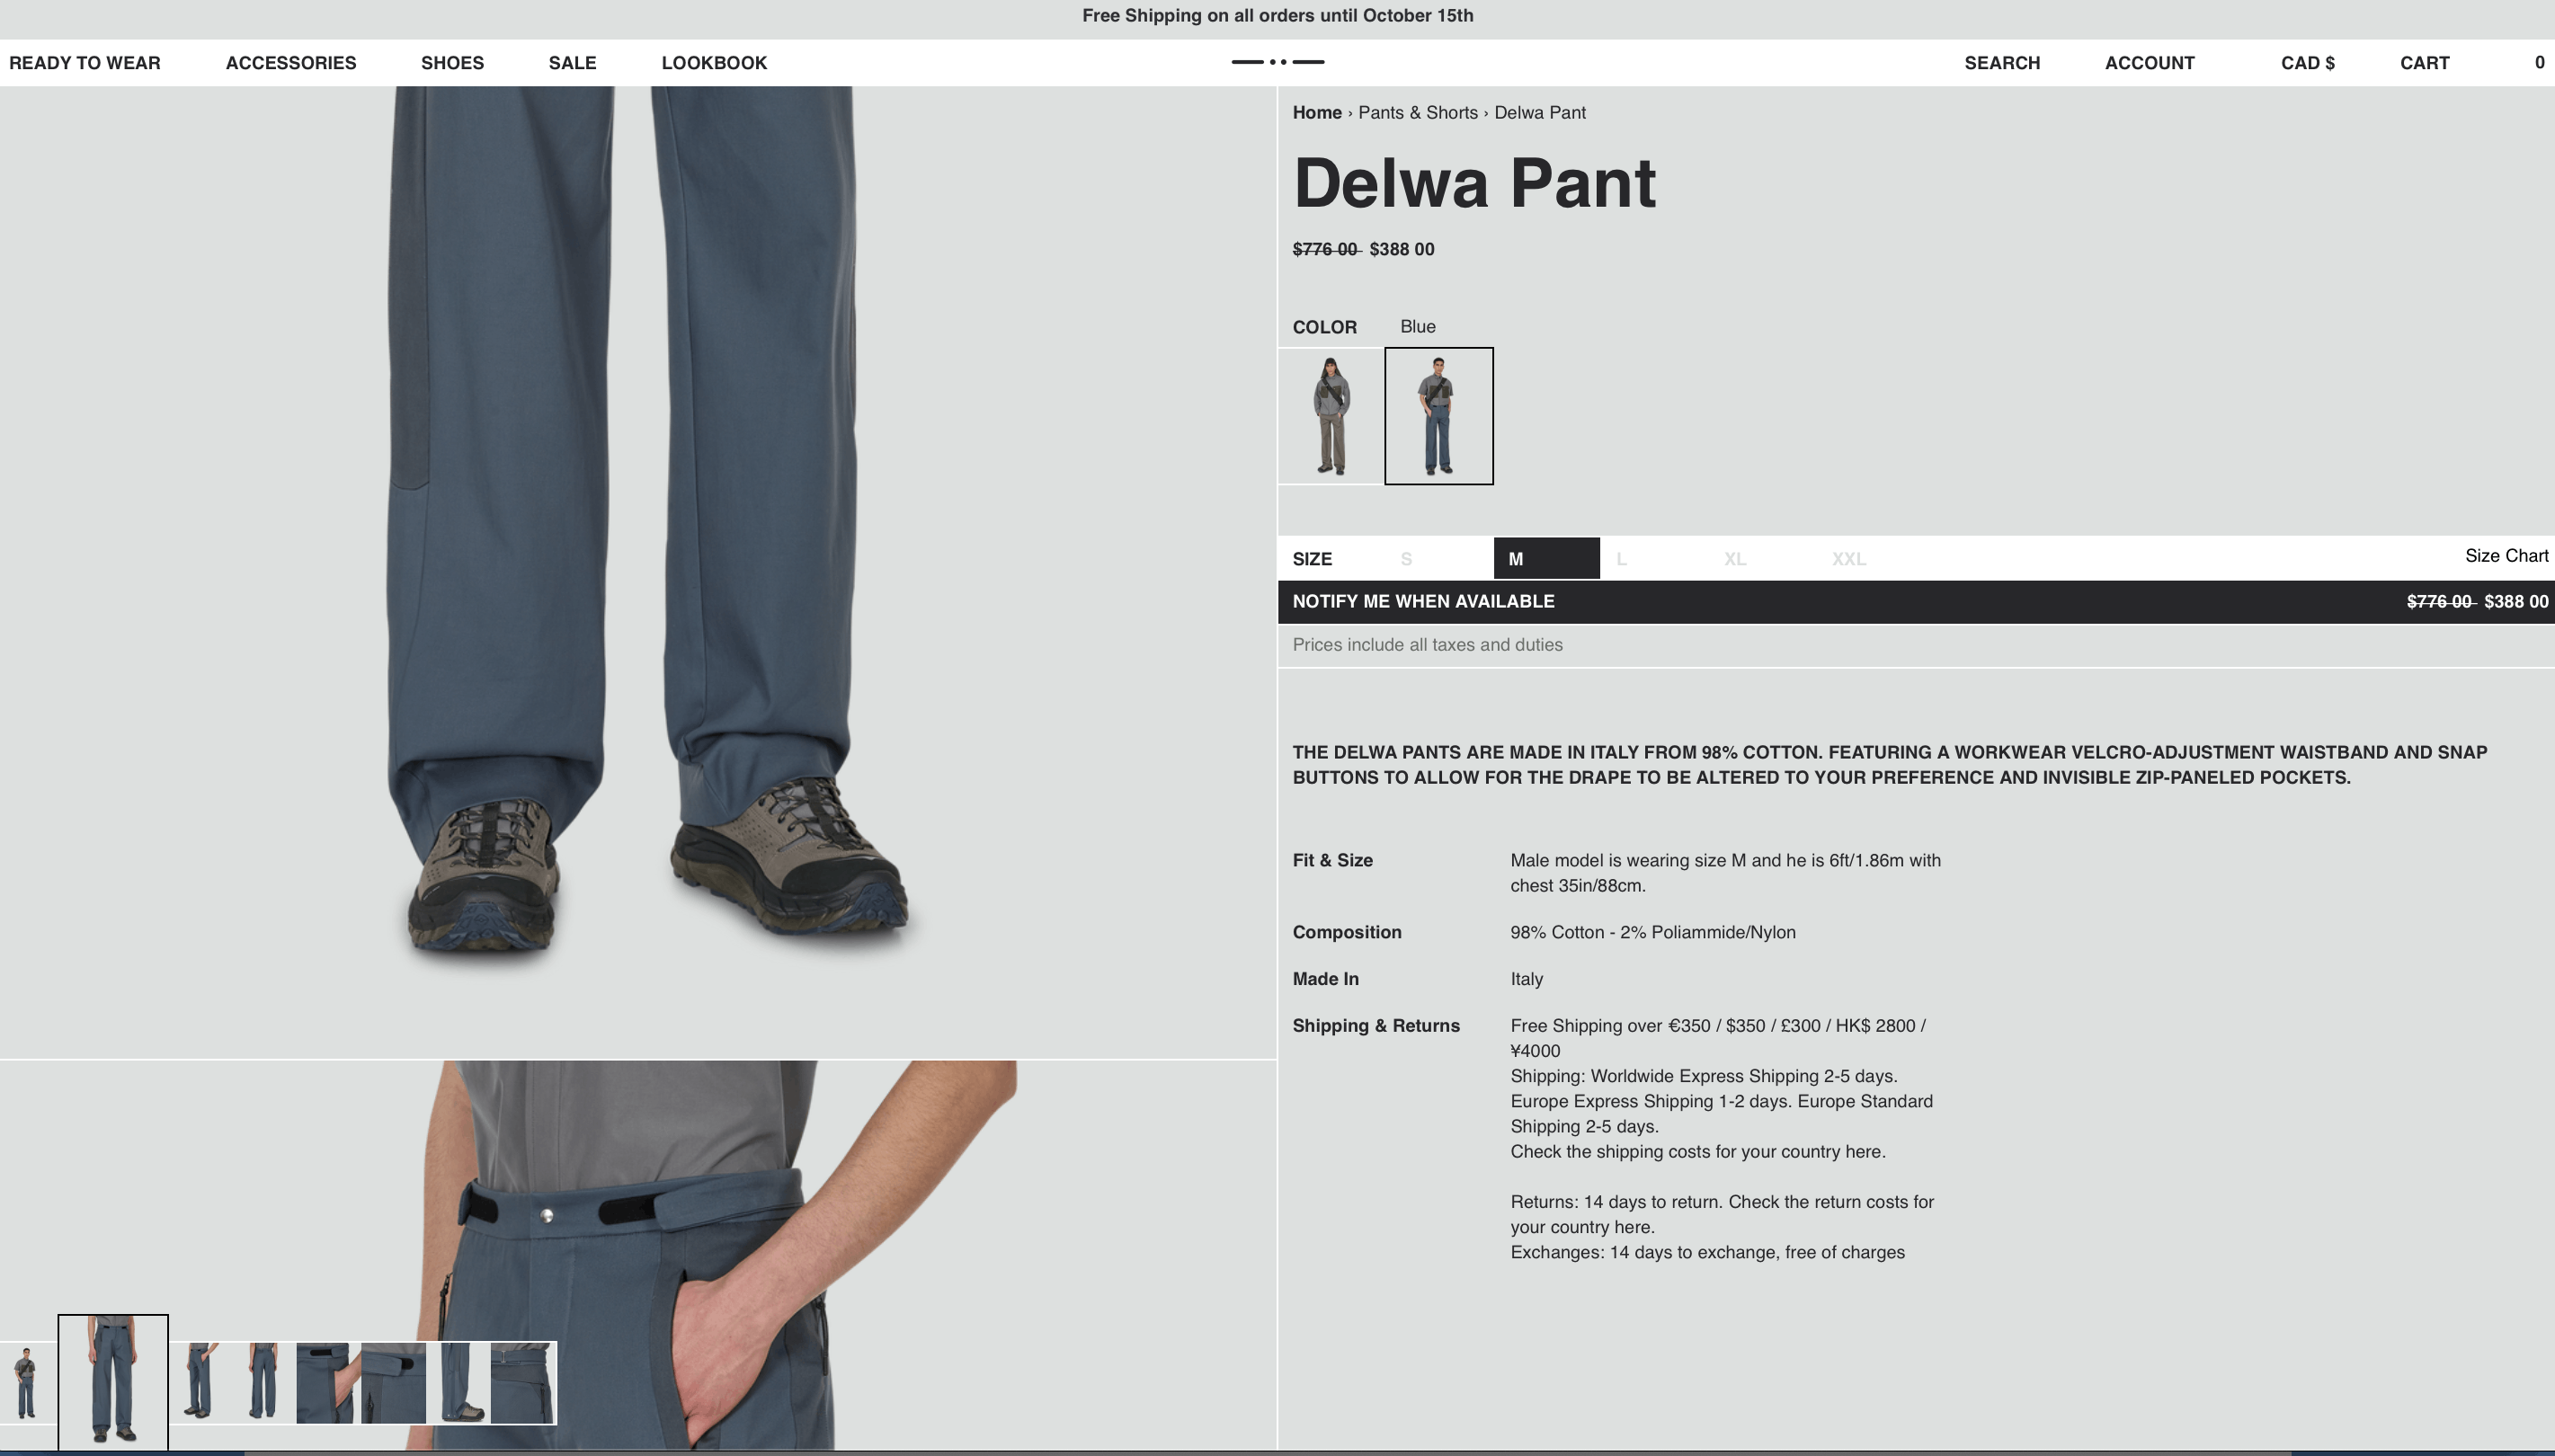Viewport: 2555px width, 1456px height.
Task: Open the Ready To Wear menu
Action: pos(85,63)
